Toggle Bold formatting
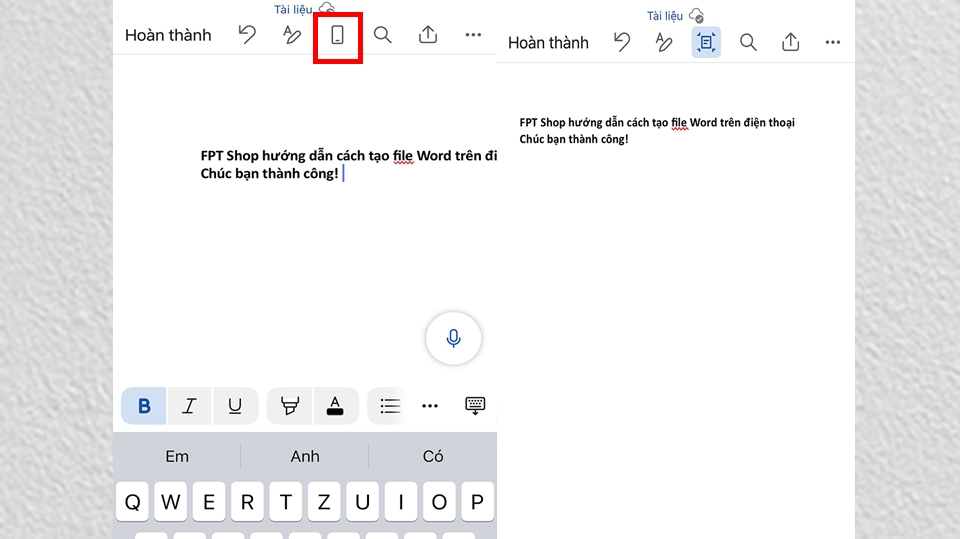The height and width of the screenshot is (539, 960). (144, 405)
